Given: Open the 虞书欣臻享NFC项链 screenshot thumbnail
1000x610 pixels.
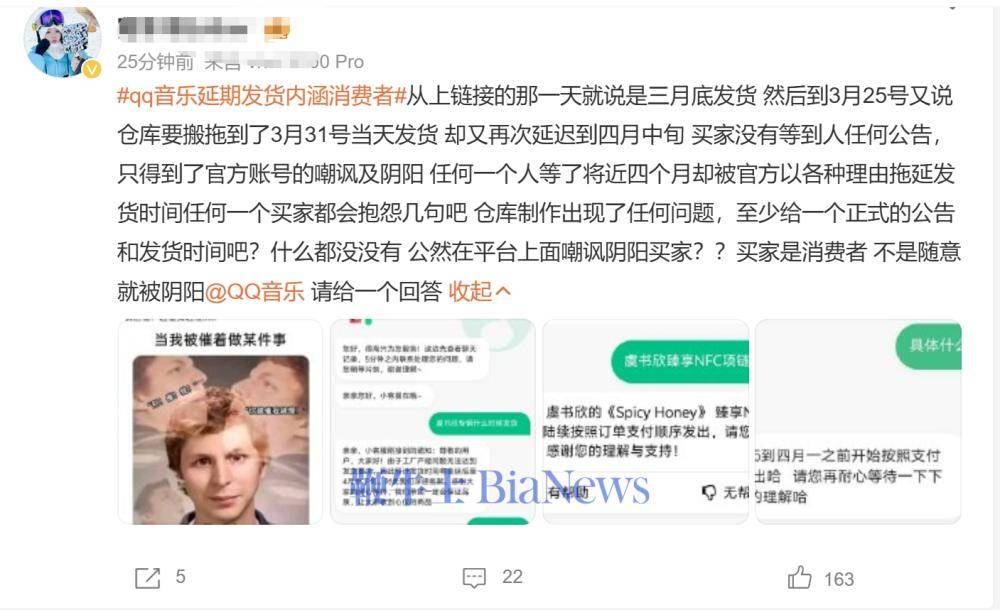Looking at the screenshot, I should tap(645, 422).
